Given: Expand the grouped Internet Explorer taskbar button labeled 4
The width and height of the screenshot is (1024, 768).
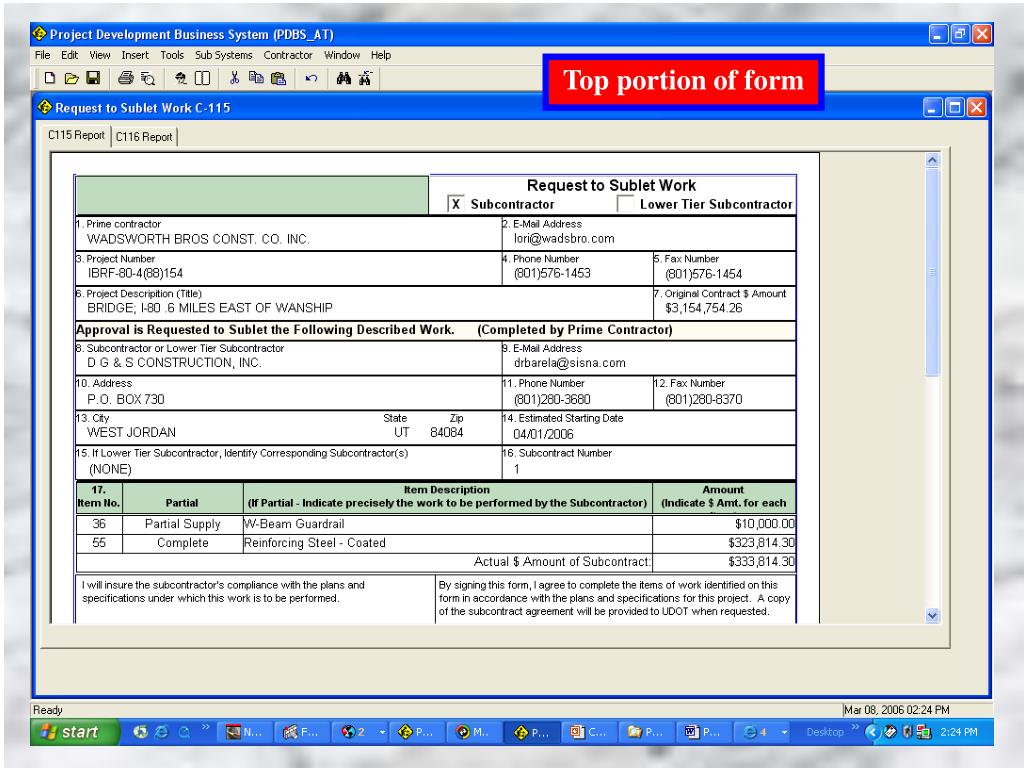Looking at the screenshot, I should coord(764,733).
